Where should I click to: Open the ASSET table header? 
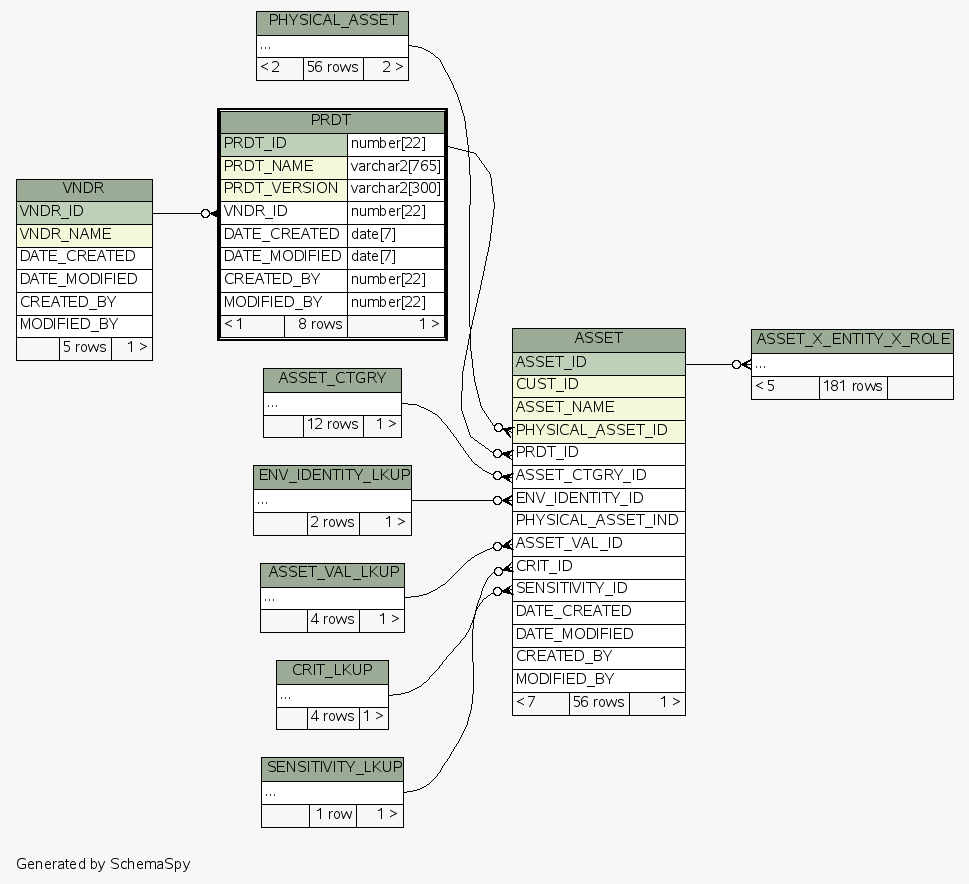pos(598,339)
